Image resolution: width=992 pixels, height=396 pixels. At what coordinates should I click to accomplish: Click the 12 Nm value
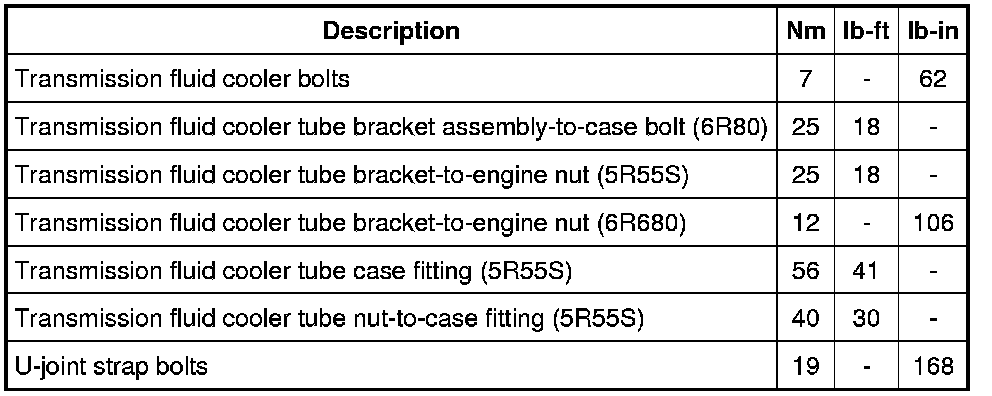805,223
